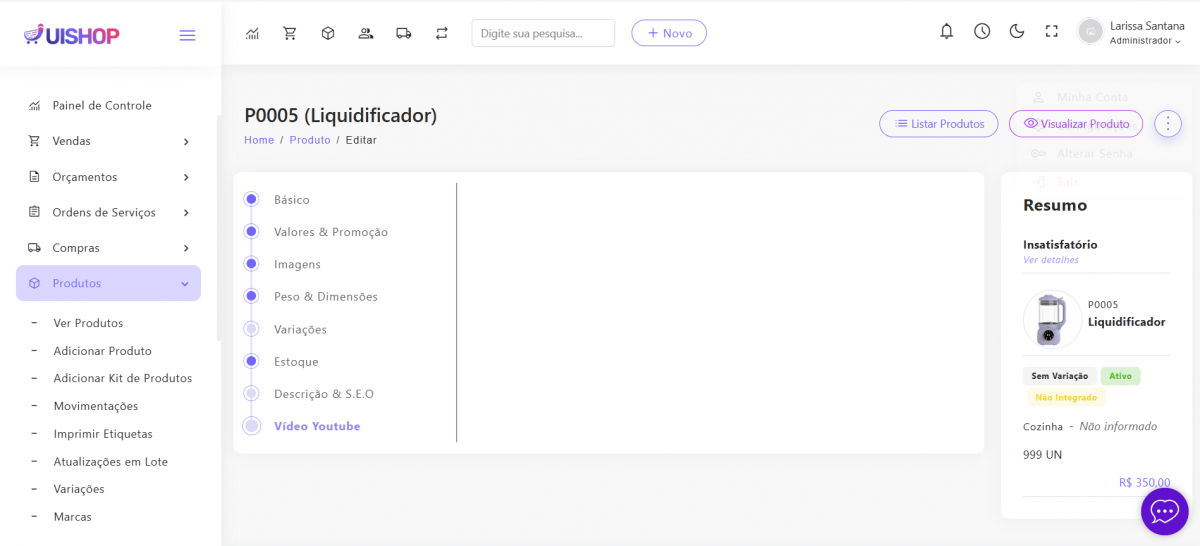Expand the Ordens de Serviços menu
1200x546 pixels.
click(108, 212)
